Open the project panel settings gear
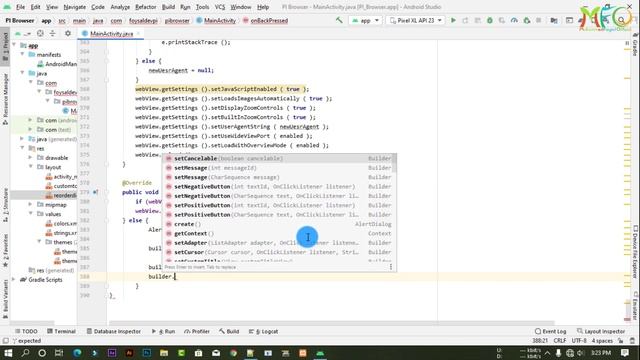The width and height of the screenshot is (640, 360). (68, 33)
